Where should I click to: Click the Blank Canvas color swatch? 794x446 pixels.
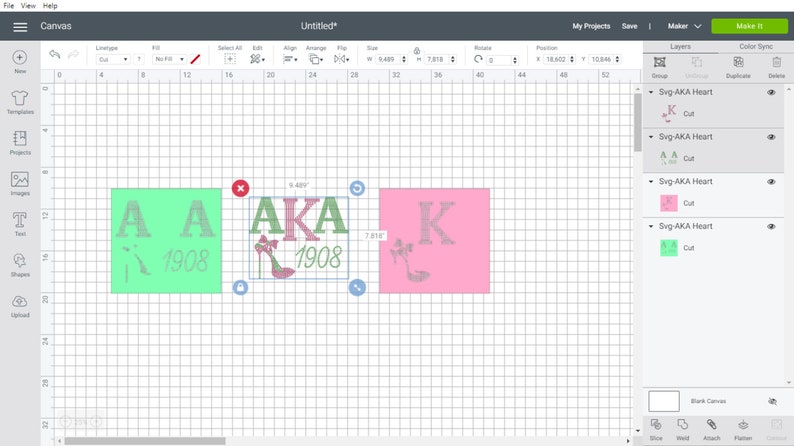click(664, 401)
